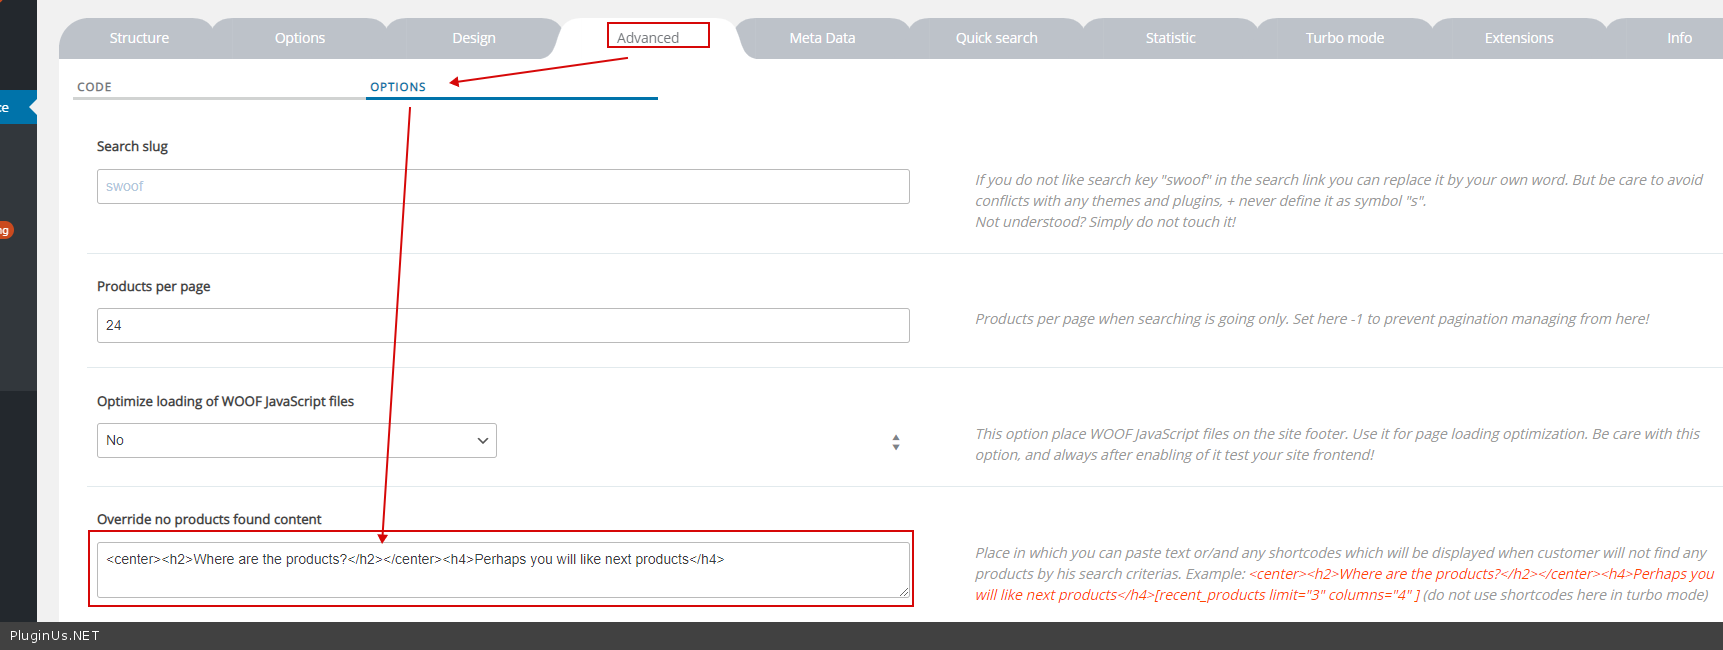Screen dimensions: 1723x650
Task: Select the OPTIONS sub-tab
Action: (398, 87)
